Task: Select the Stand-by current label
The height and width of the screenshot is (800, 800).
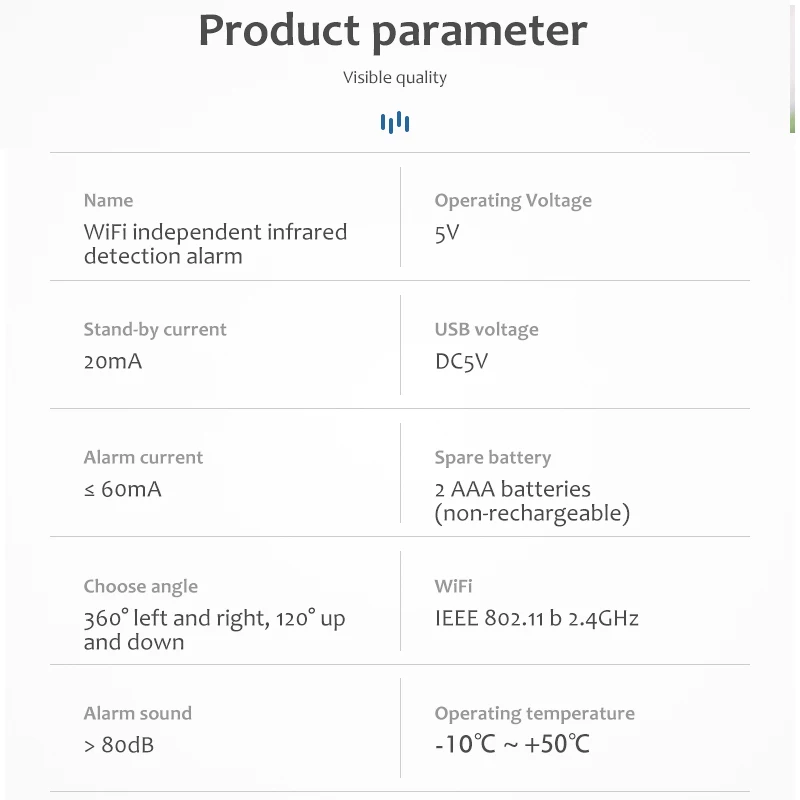Action: (x=155, y=330)
